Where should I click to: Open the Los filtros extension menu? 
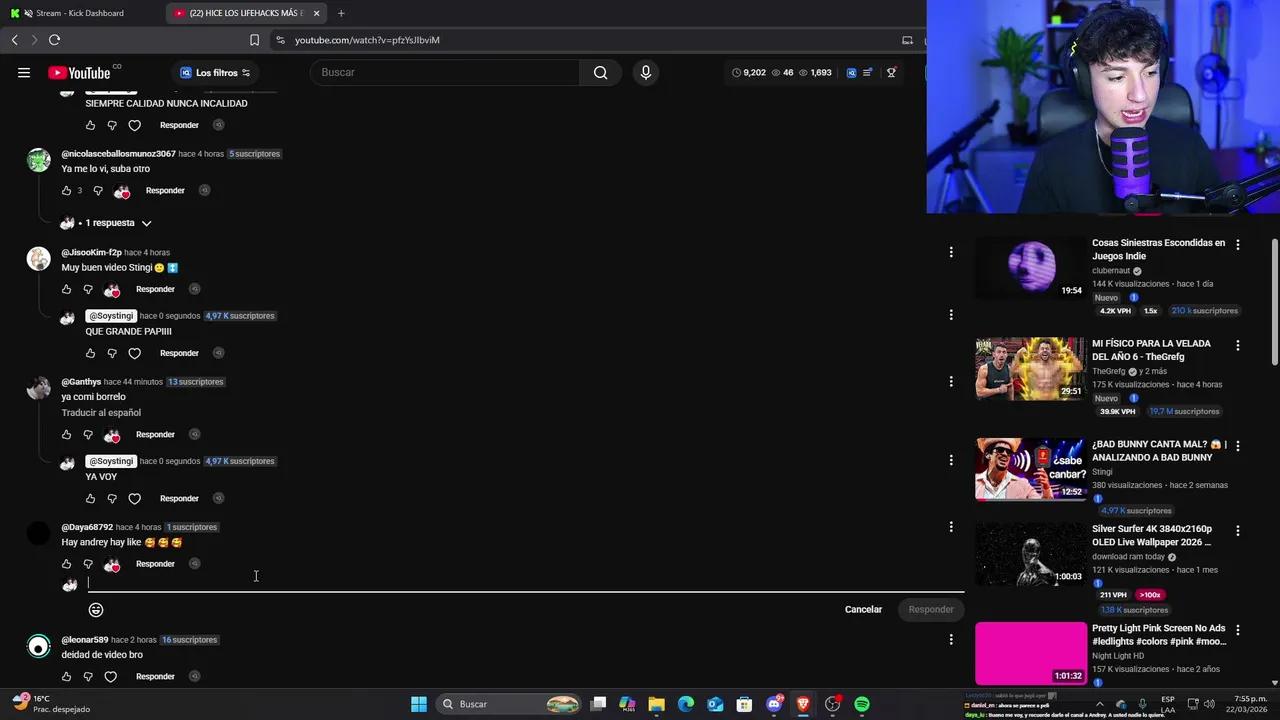214,72
